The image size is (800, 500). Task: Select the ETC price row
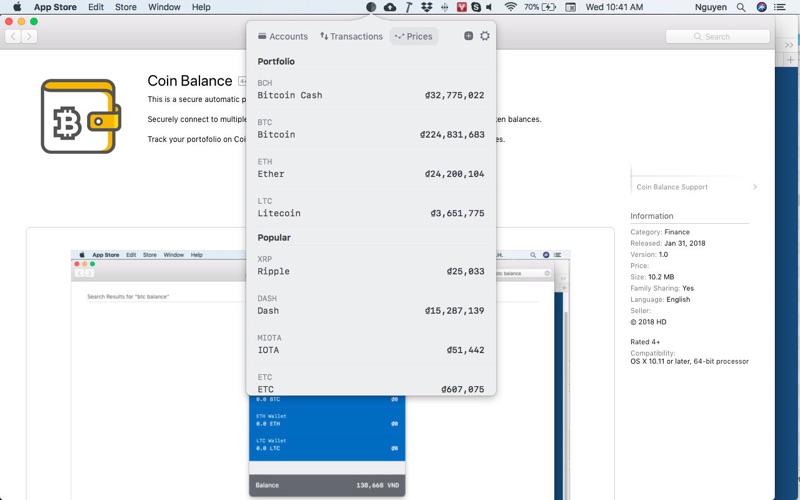tap(371, 383)
